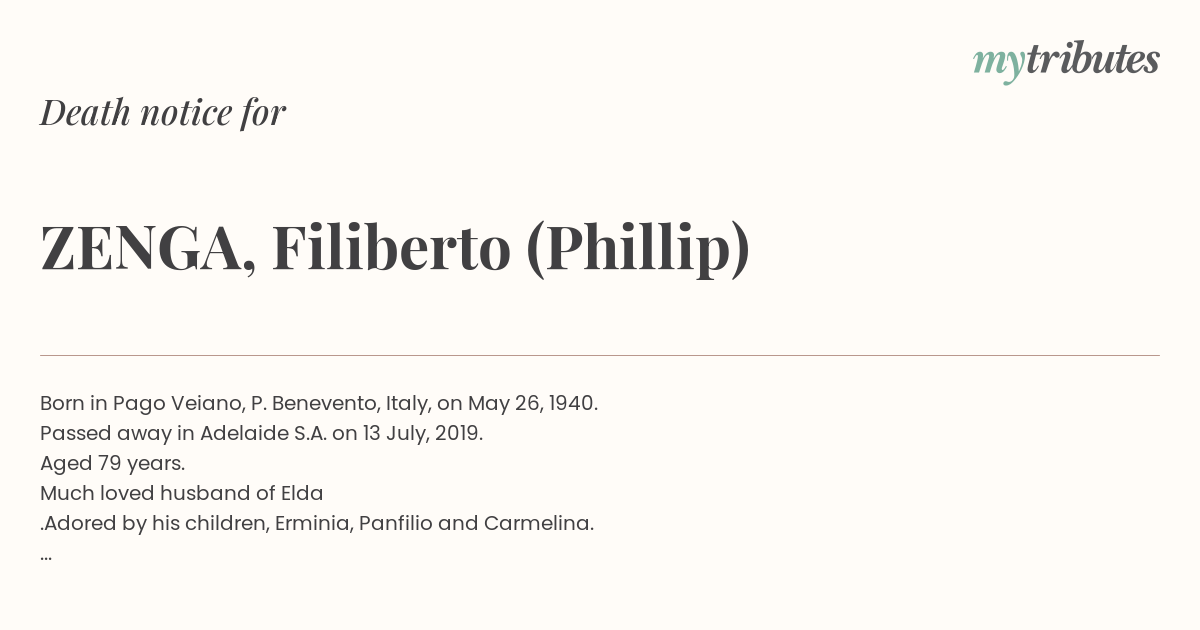Click 'Passed away in Adelaide S.A.' line

(262, 433)
